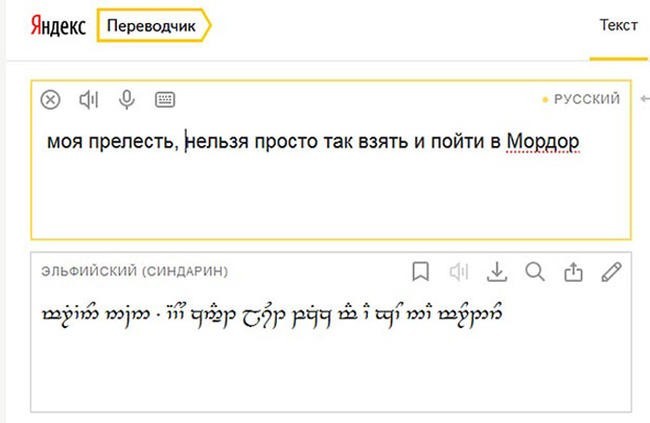Click the empty area of the source text box

(x=331, y=195)
